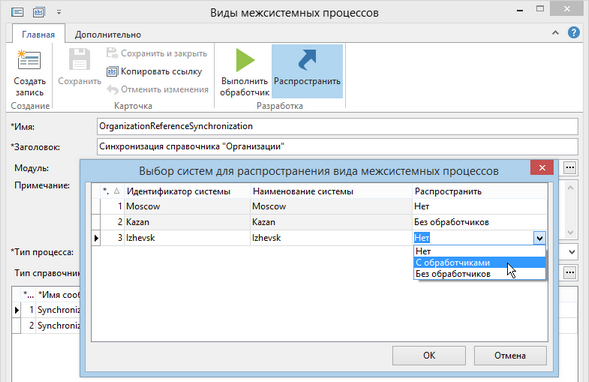Click Копировать ссылку in the ribbon

pyautogui.click(x=154, y=71)
